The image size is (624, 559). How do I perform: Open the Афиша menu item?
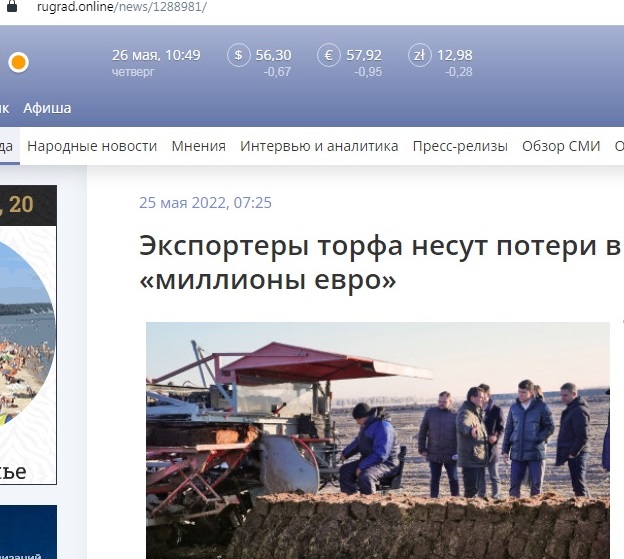(47, 108)
